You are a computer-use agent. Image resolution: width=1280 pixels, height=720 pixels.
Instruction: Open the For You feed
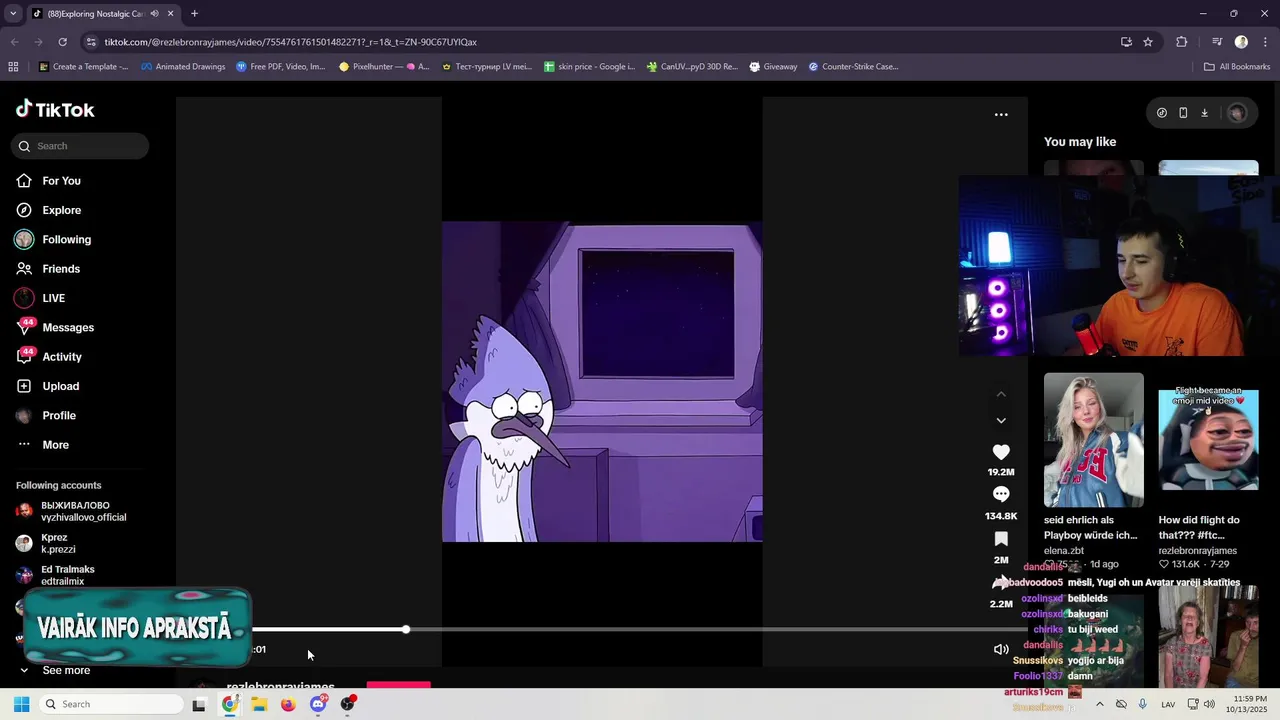(62, 181)
